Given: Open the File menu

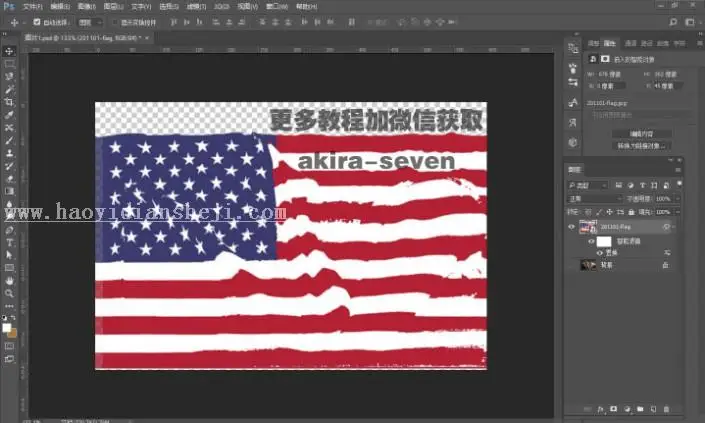Looking at the screenshot, I should coord(32,7).
